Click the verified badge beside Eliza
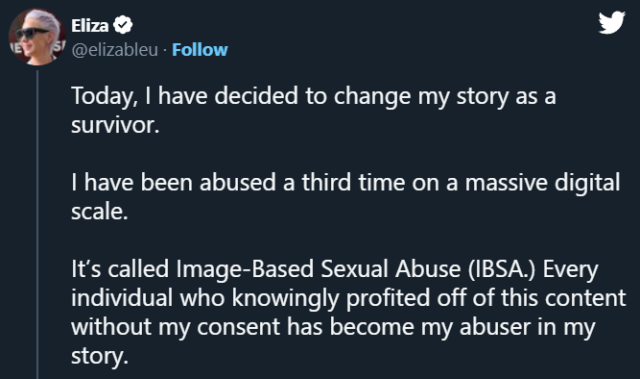 [x=122, y=25]
